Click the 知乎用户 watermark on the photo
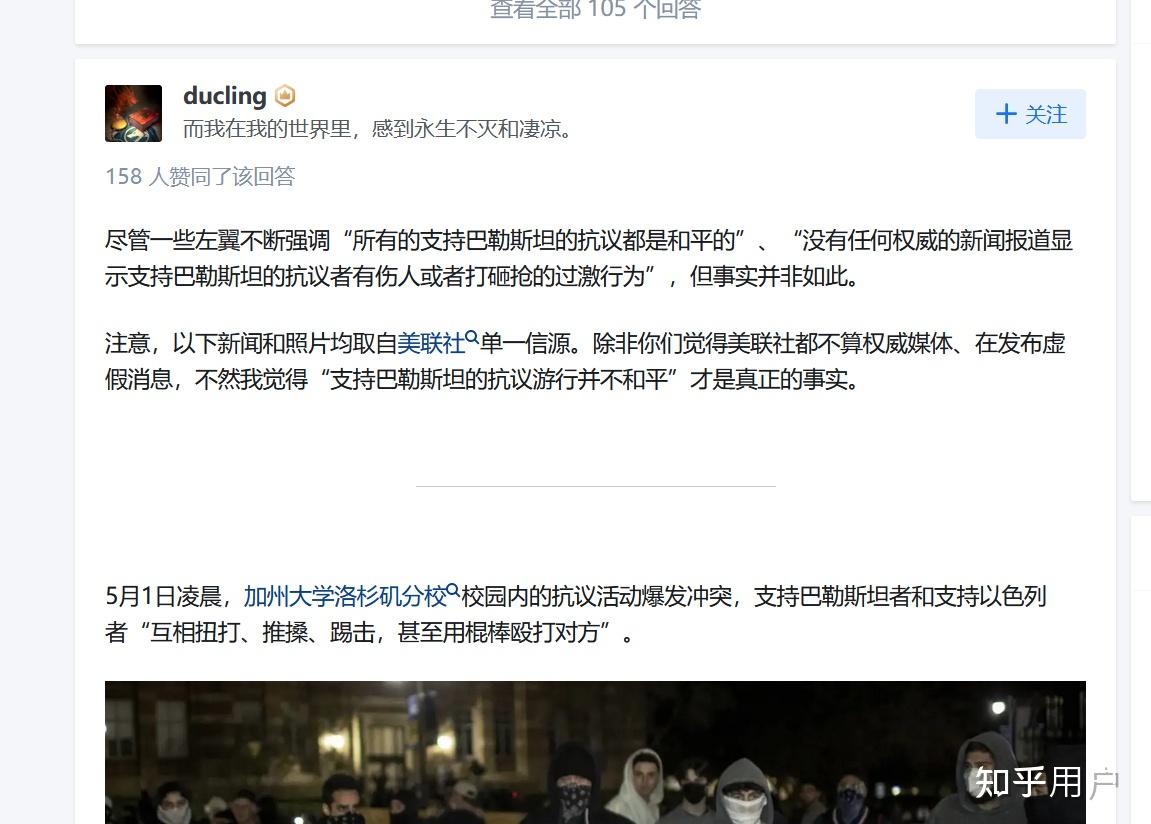The image size is (1151, 824). tap(1047, 782)
